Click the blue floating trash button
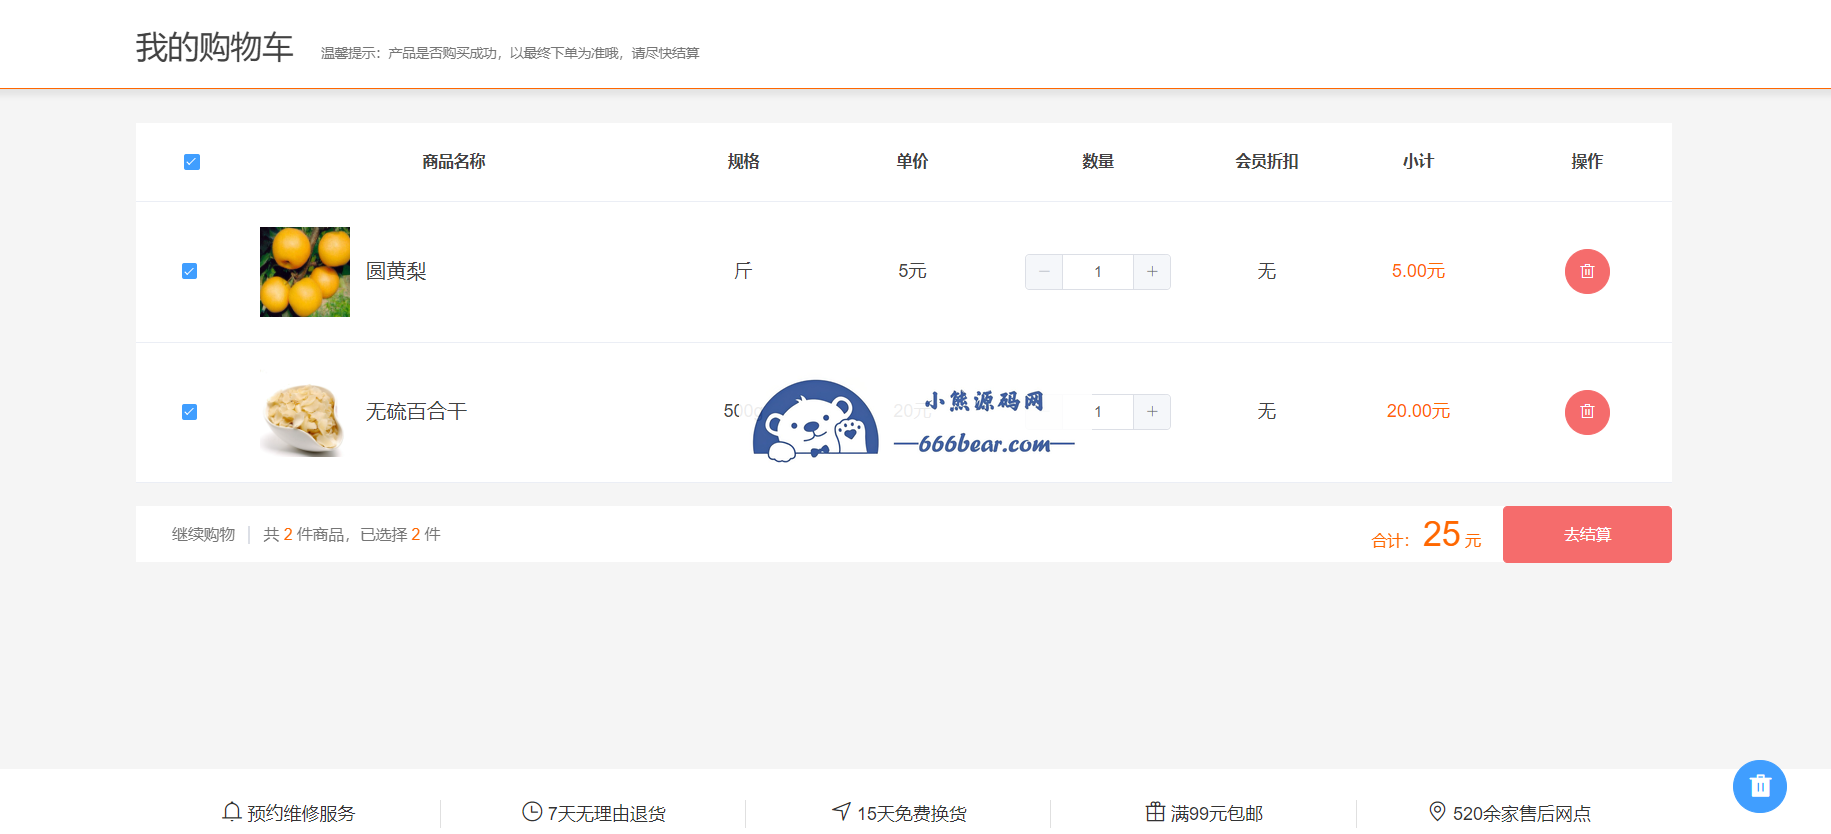The height and width of the screenshot is (834, 1831). (x=1760, y=787)
